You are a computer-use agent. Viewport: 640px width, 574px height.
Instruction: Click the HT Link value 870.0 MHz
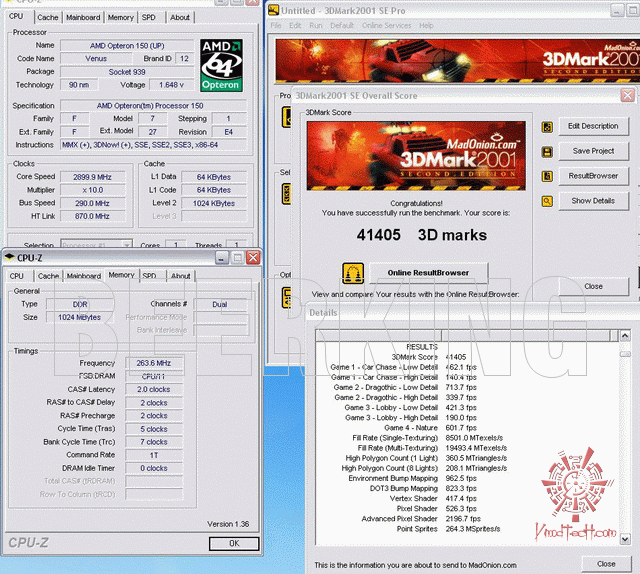point(93,216)
